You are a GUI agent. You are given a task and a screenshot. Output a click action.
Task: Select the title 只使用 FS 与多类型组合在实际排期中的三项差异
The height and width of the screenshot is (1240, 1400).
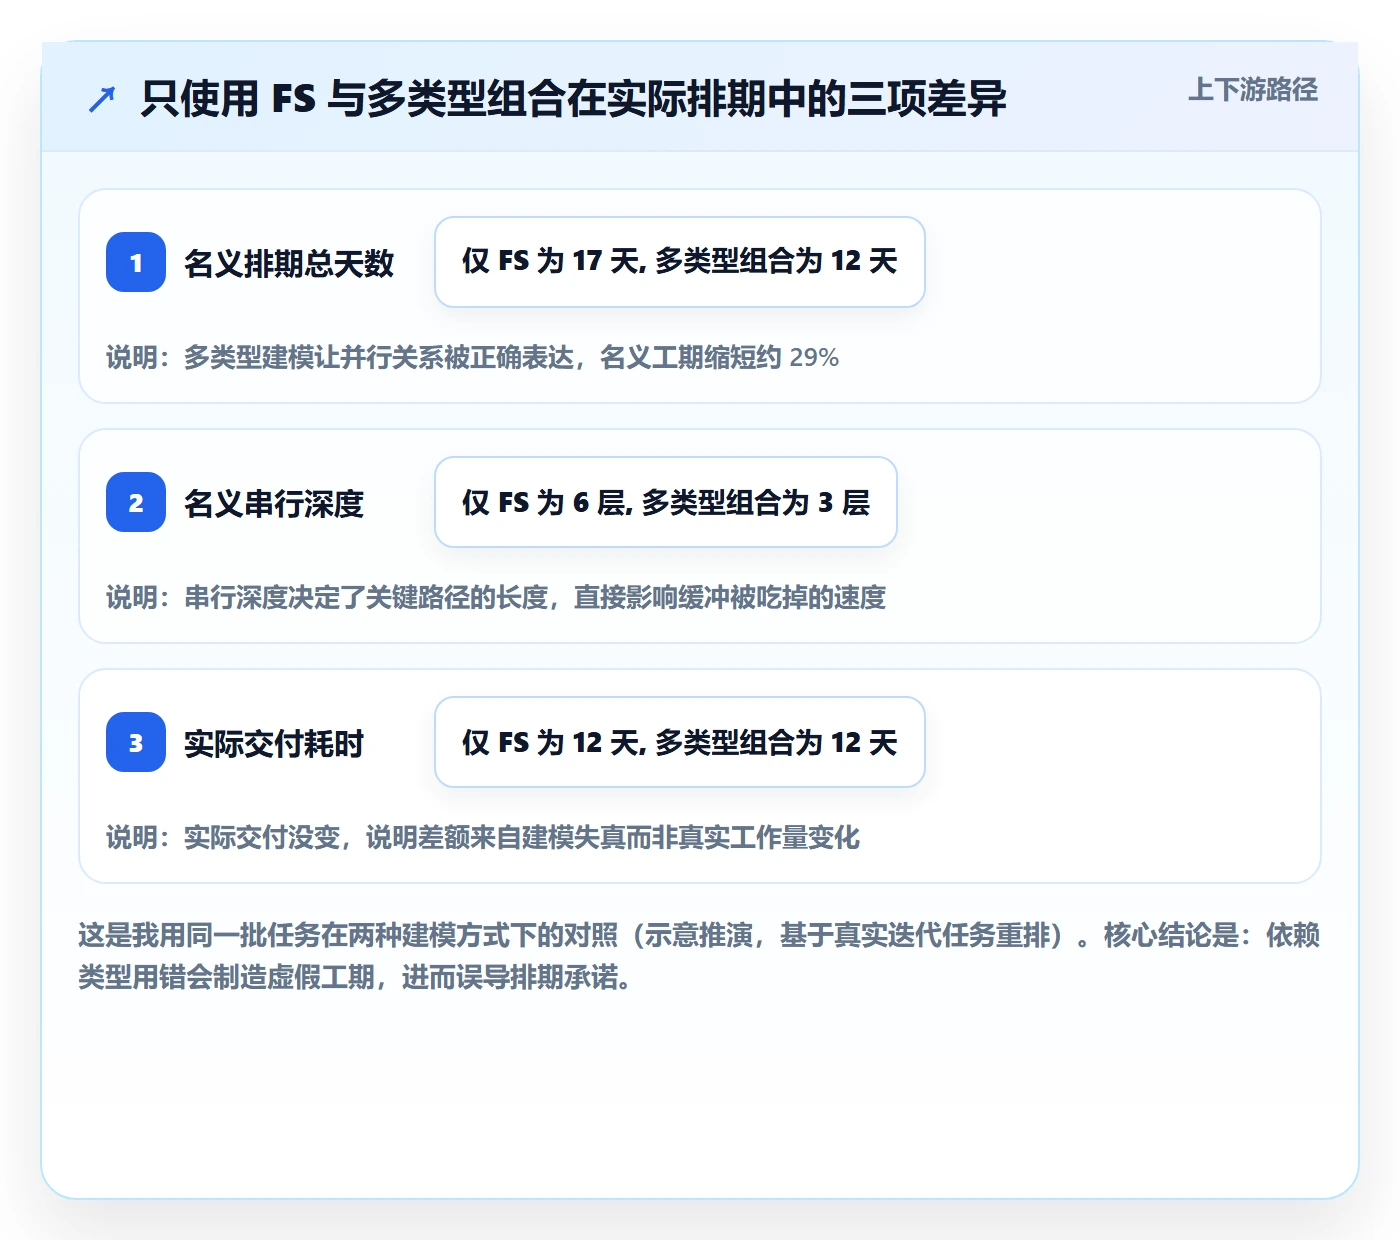(573, 99)
